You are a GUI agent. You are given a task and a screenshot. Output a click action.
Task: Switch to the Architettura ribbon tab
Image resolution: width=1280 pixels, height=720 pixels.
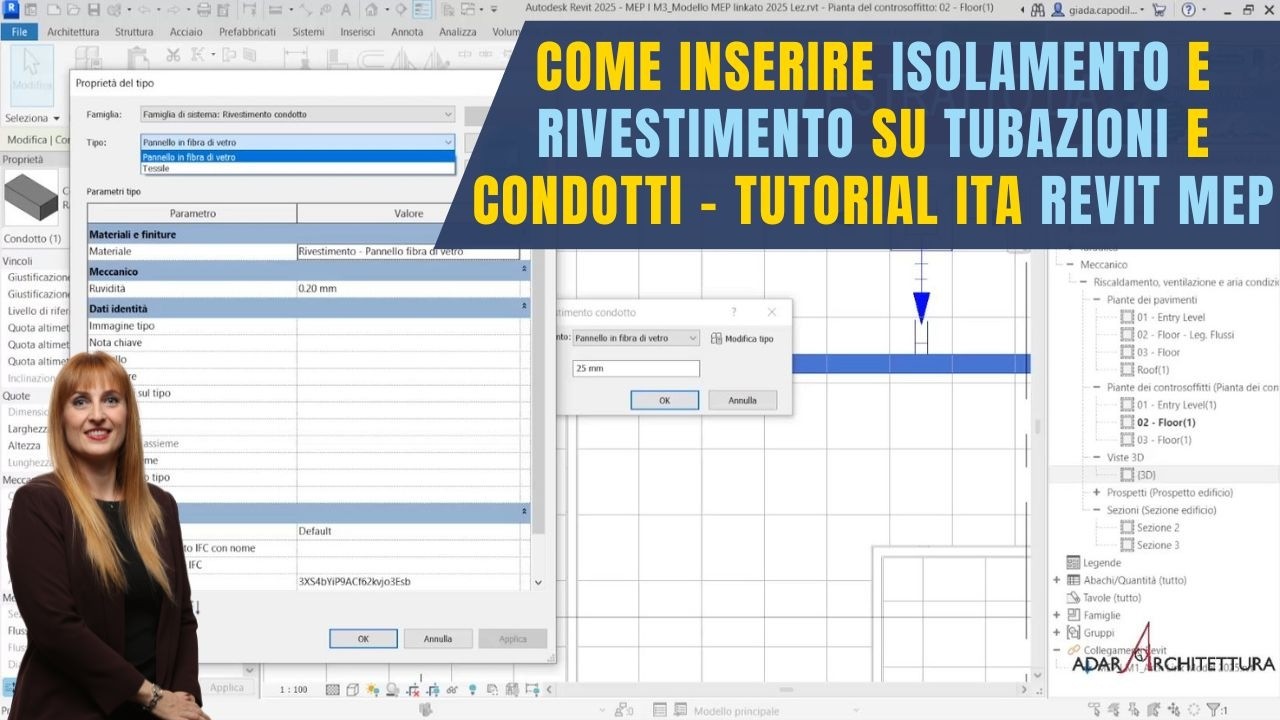pos(73,32)
